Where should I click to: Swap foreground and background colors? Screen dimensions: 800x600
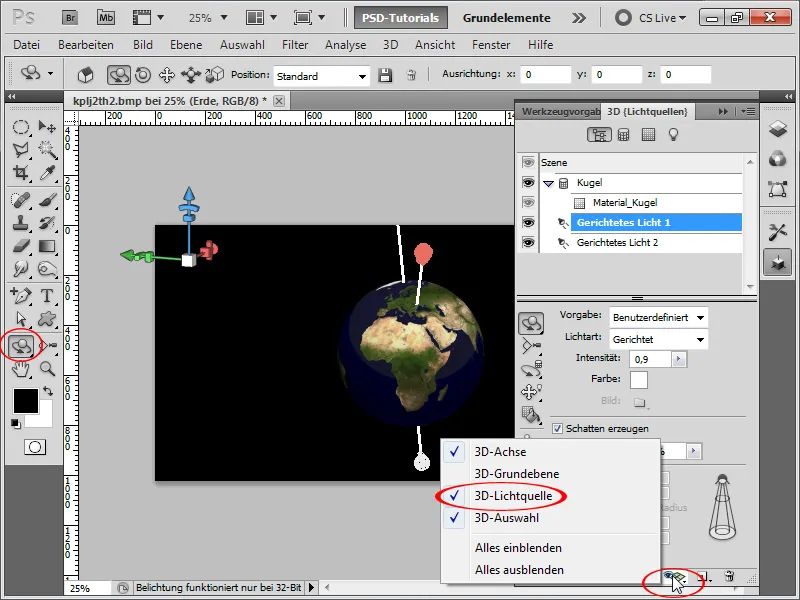pos(48,391)
